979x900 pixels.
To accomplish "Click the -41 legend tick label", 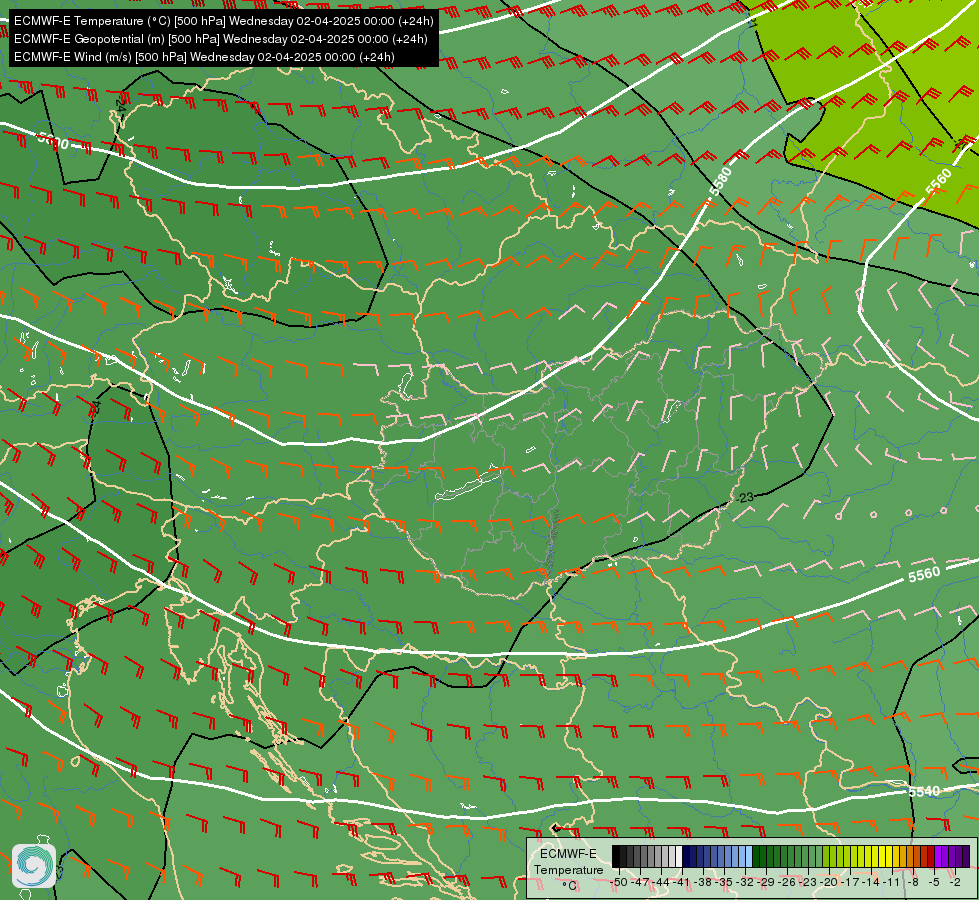I will click(x=682, y=883).
